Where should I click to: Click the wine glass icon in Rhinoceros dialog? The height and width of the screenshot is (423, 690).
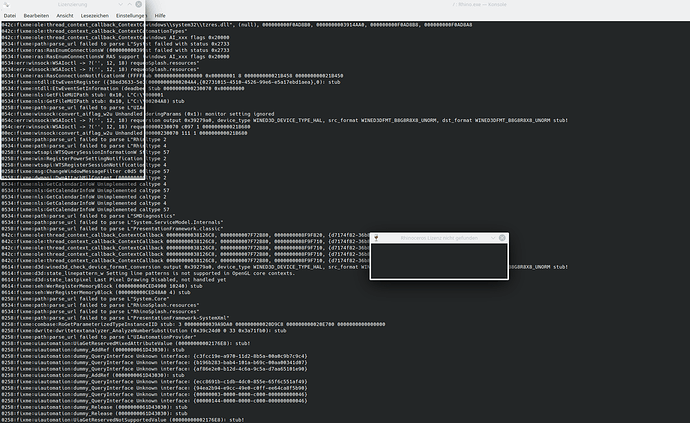(376, 238)
